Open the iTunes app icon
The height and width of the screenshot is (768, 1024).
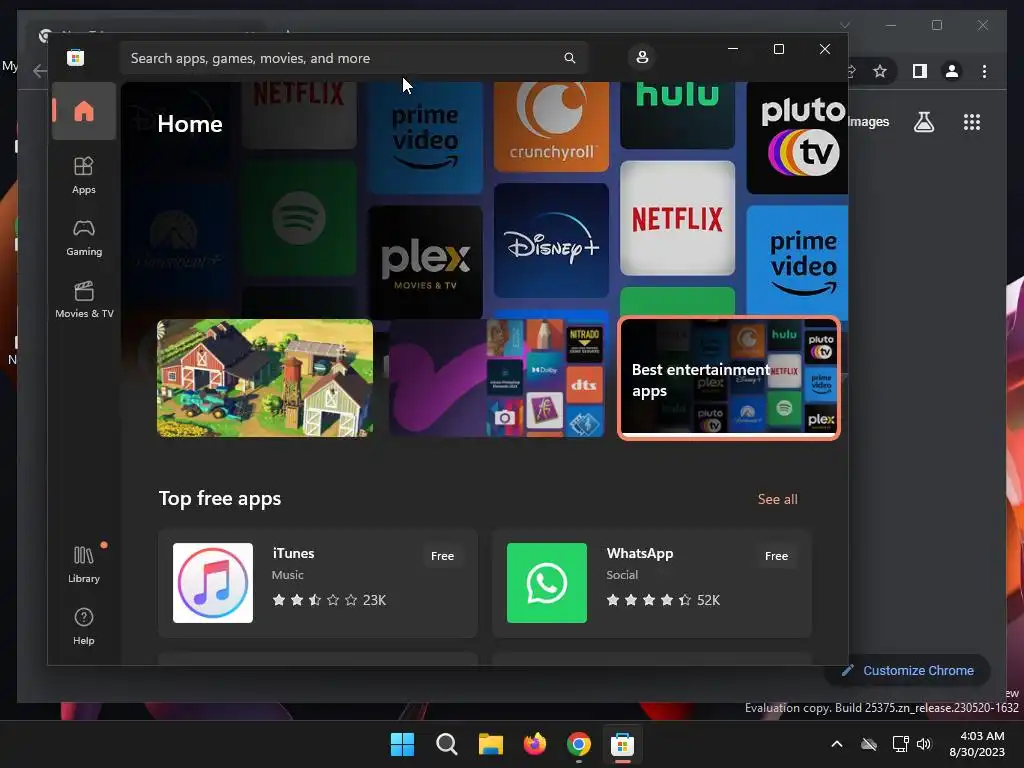[213, 583]
